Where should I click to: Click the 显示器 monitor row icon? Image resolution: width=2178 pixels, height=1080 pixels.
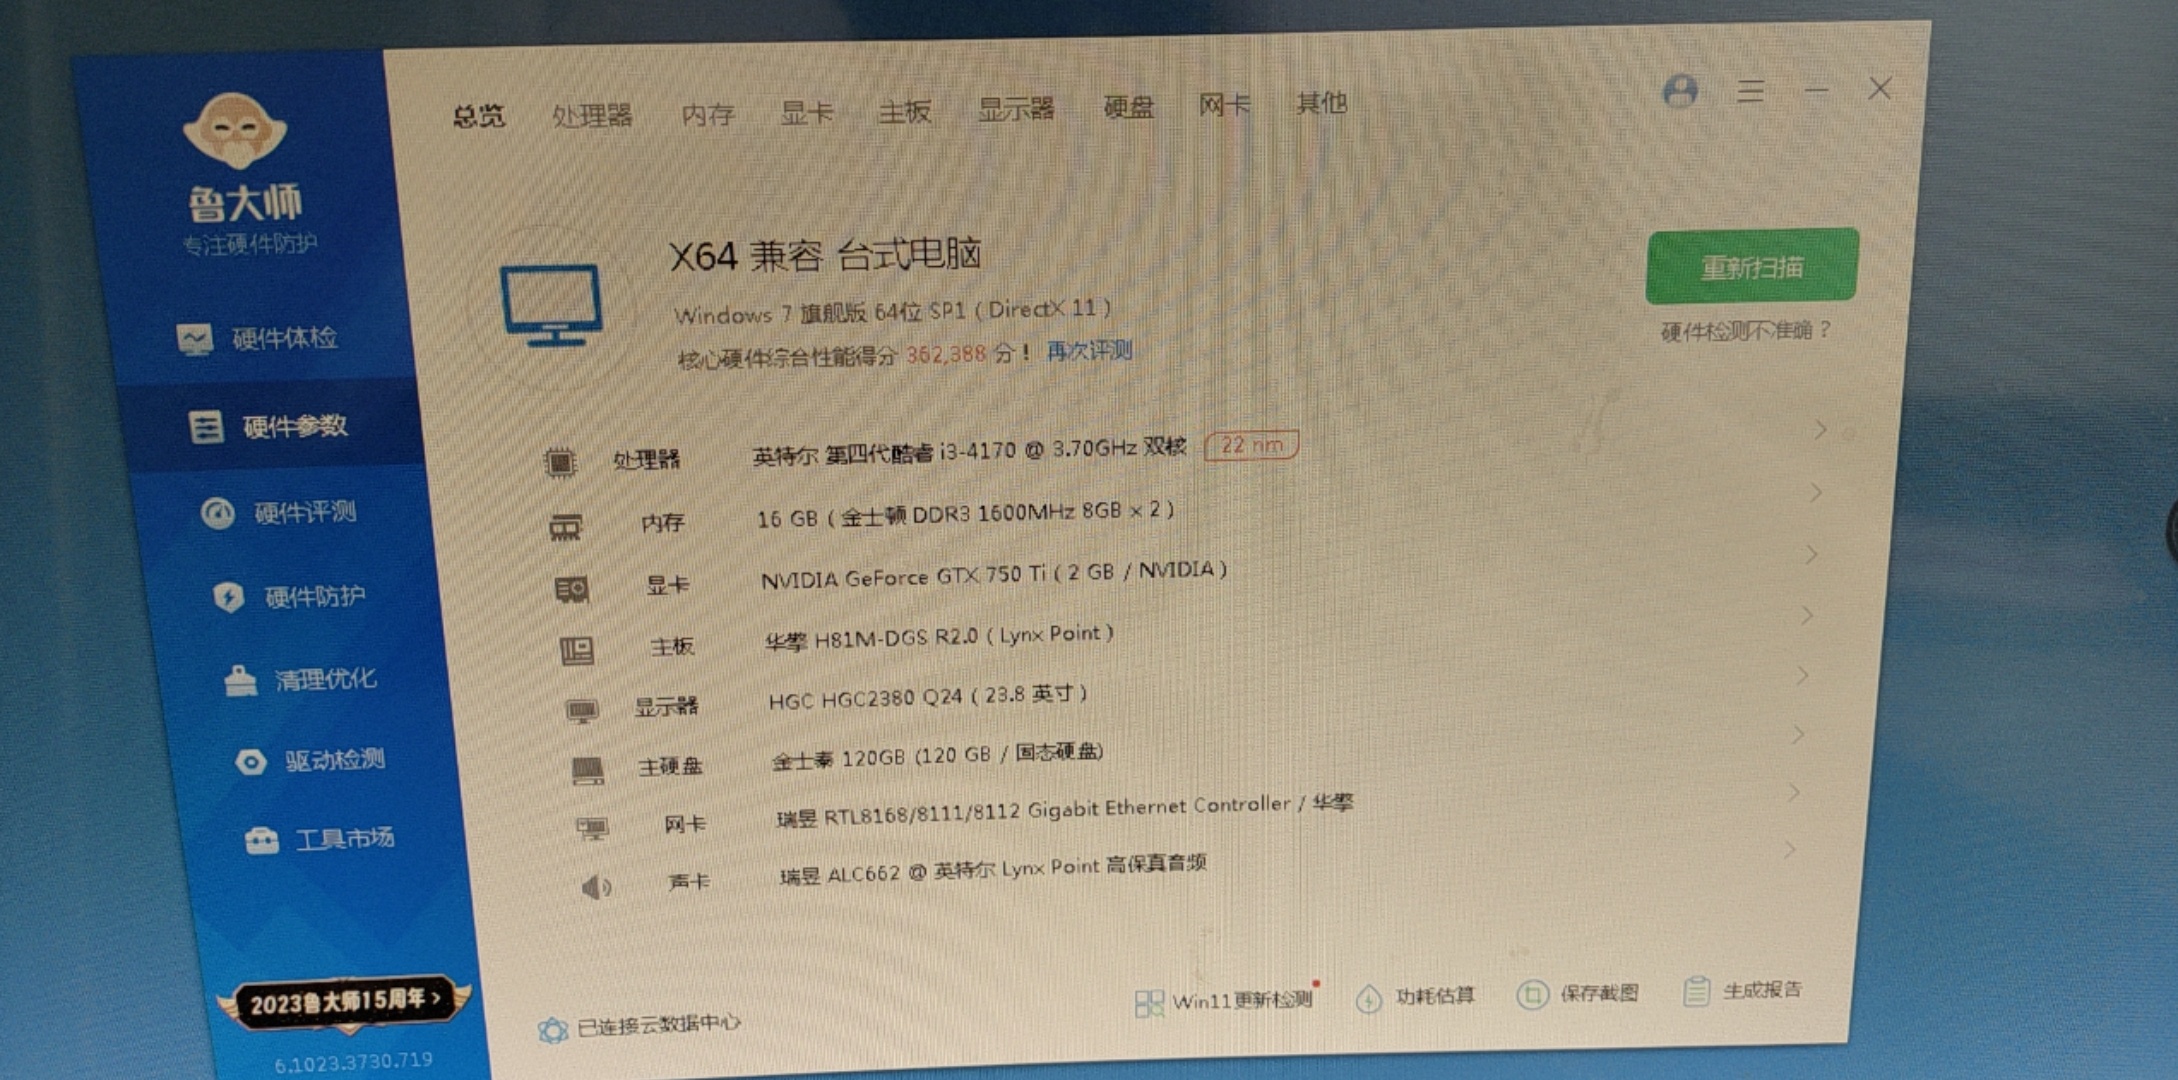pos(582,711)
